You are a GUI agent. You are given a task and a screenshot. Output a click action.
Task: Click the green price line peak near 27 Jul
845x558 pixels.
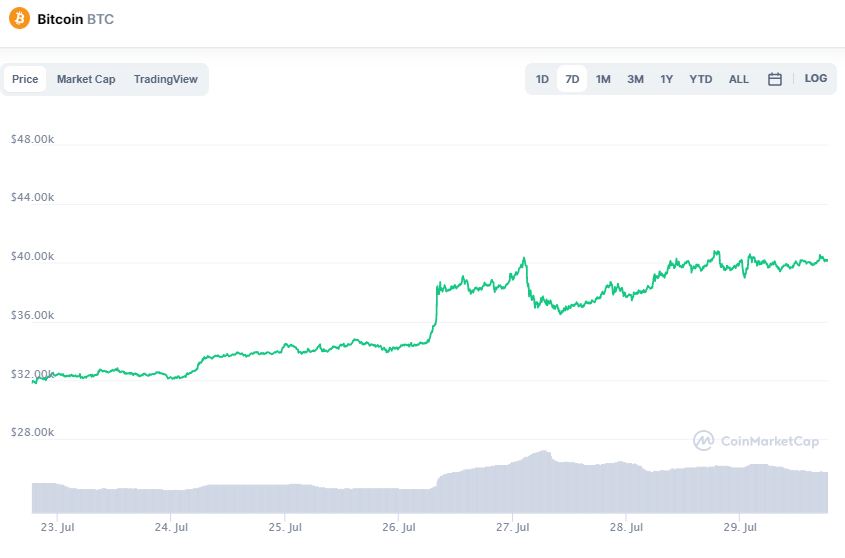(524, 259)
